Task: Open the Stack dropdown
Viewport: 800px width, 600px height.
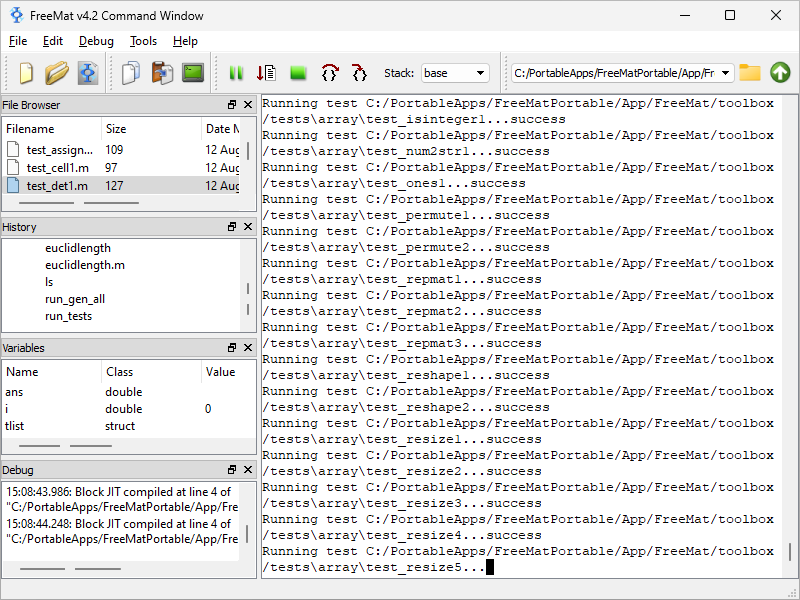Action: [455, 73]
